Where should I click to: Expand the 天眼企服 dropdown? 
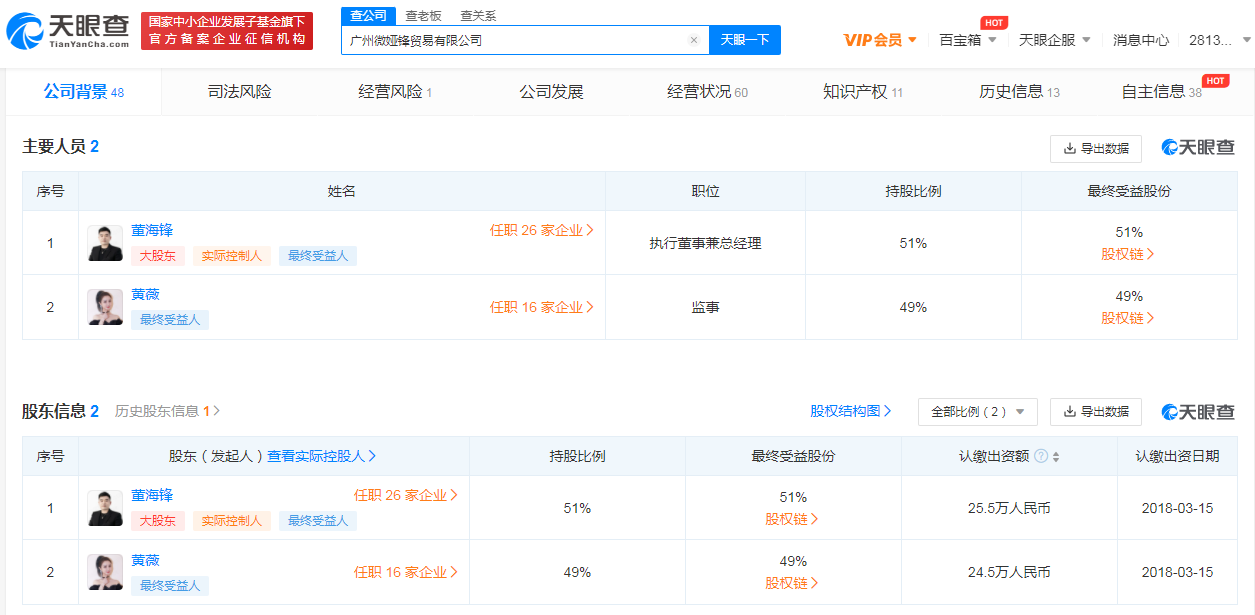[x=1054, y=40]
